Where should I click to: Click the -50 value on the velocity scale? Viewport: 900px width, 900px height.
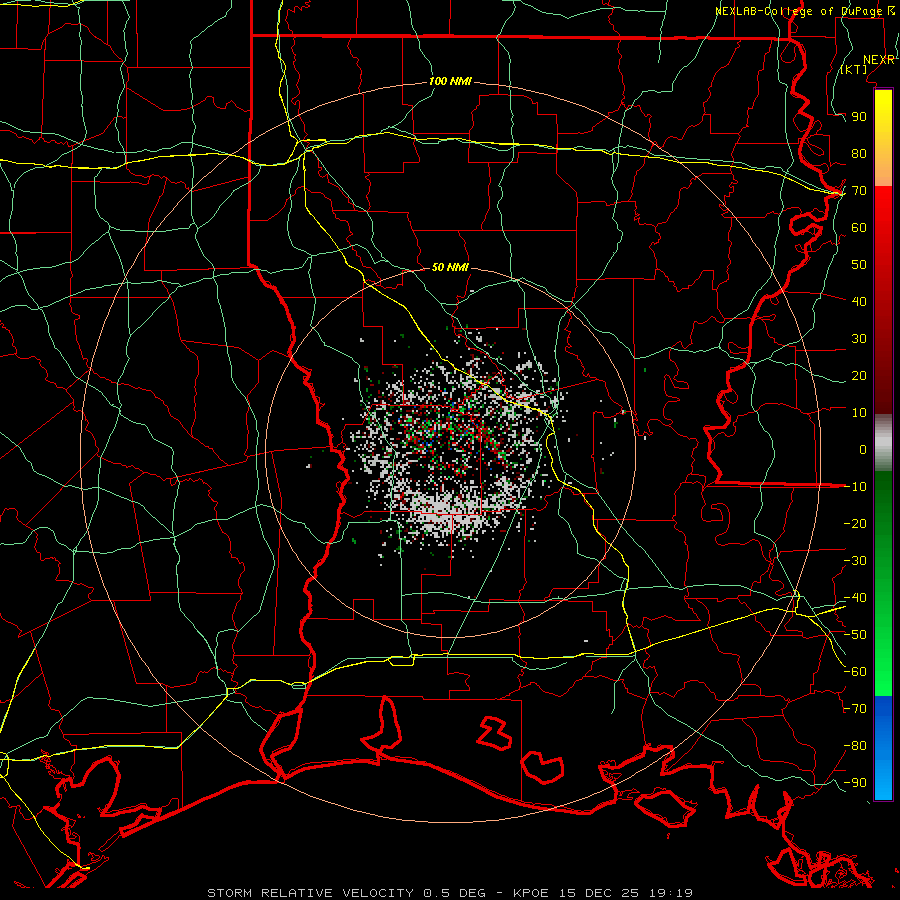click(855, 635)
